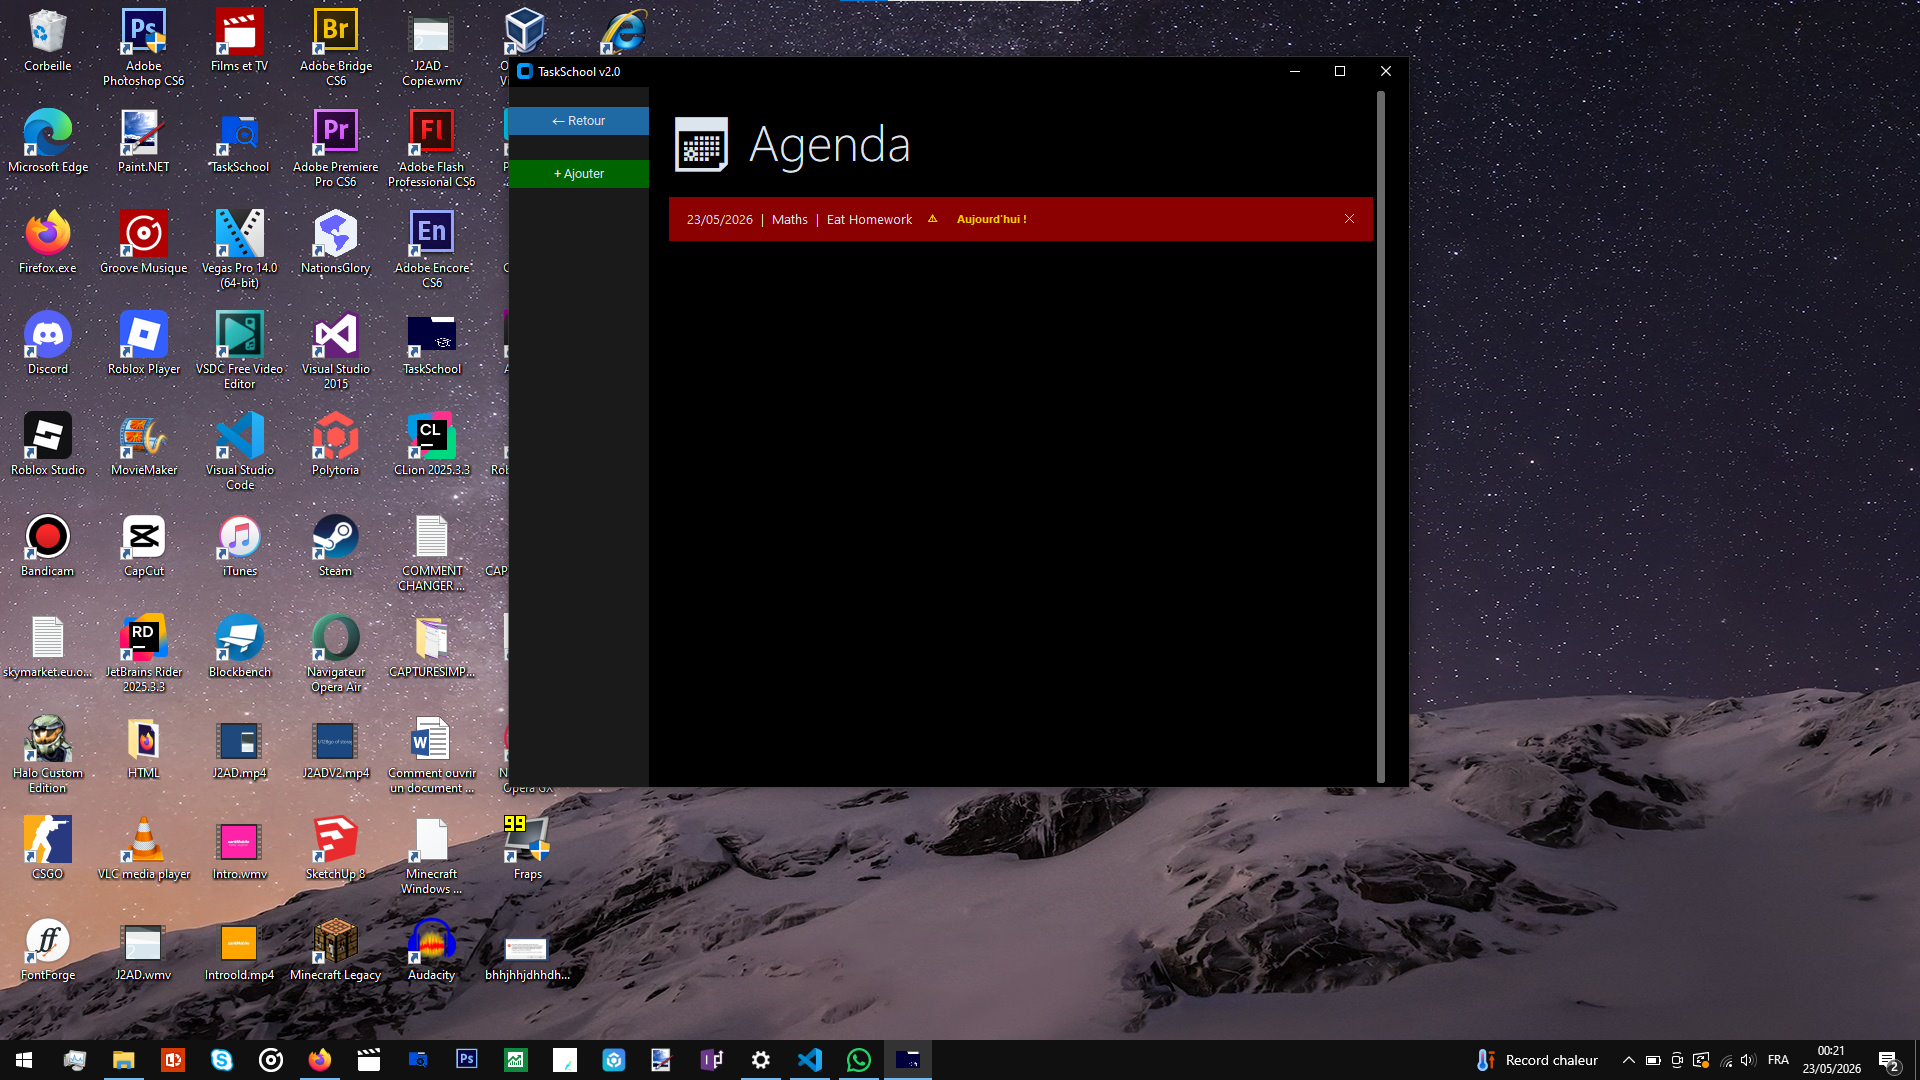Open Paint.NET desktop shortcut
This screenshot has width=1920, height=1080.
(144, 142)
